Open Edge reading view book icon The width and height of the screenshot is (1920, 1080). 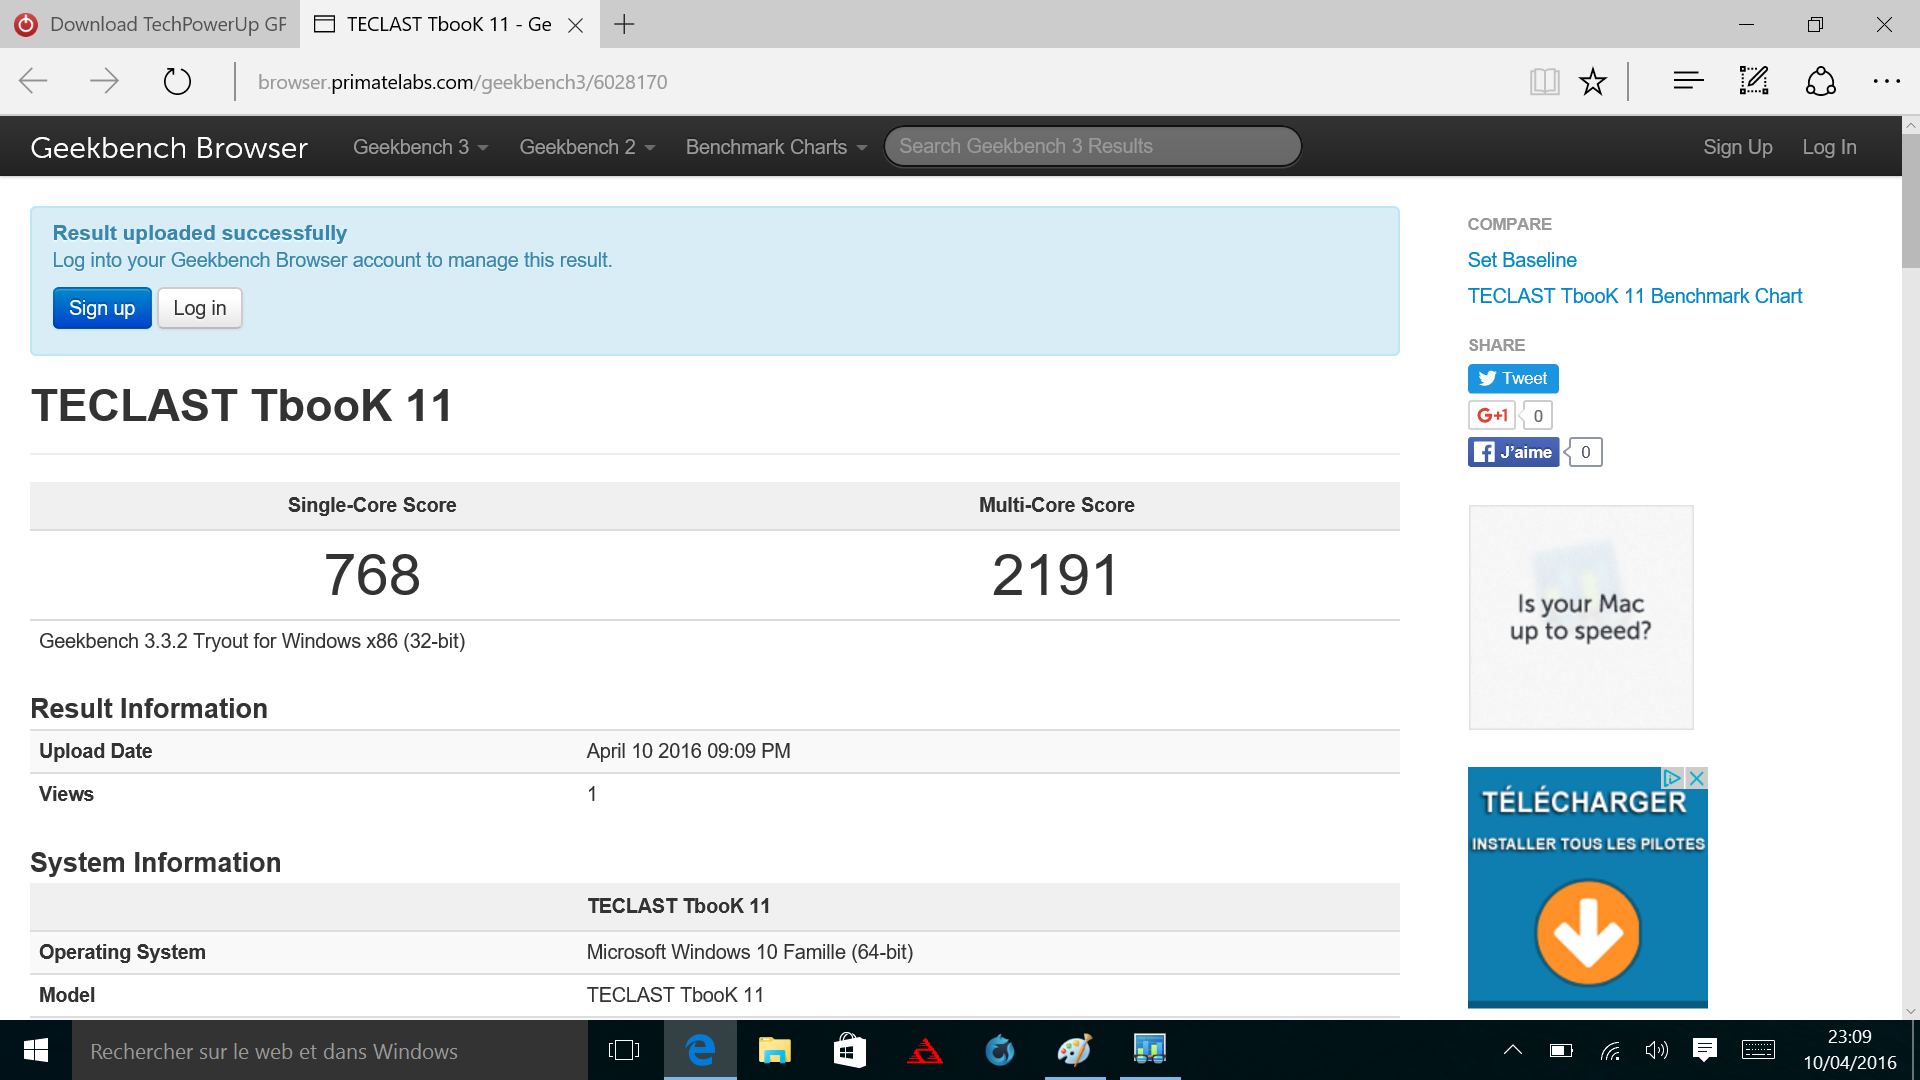(1544, 82)
